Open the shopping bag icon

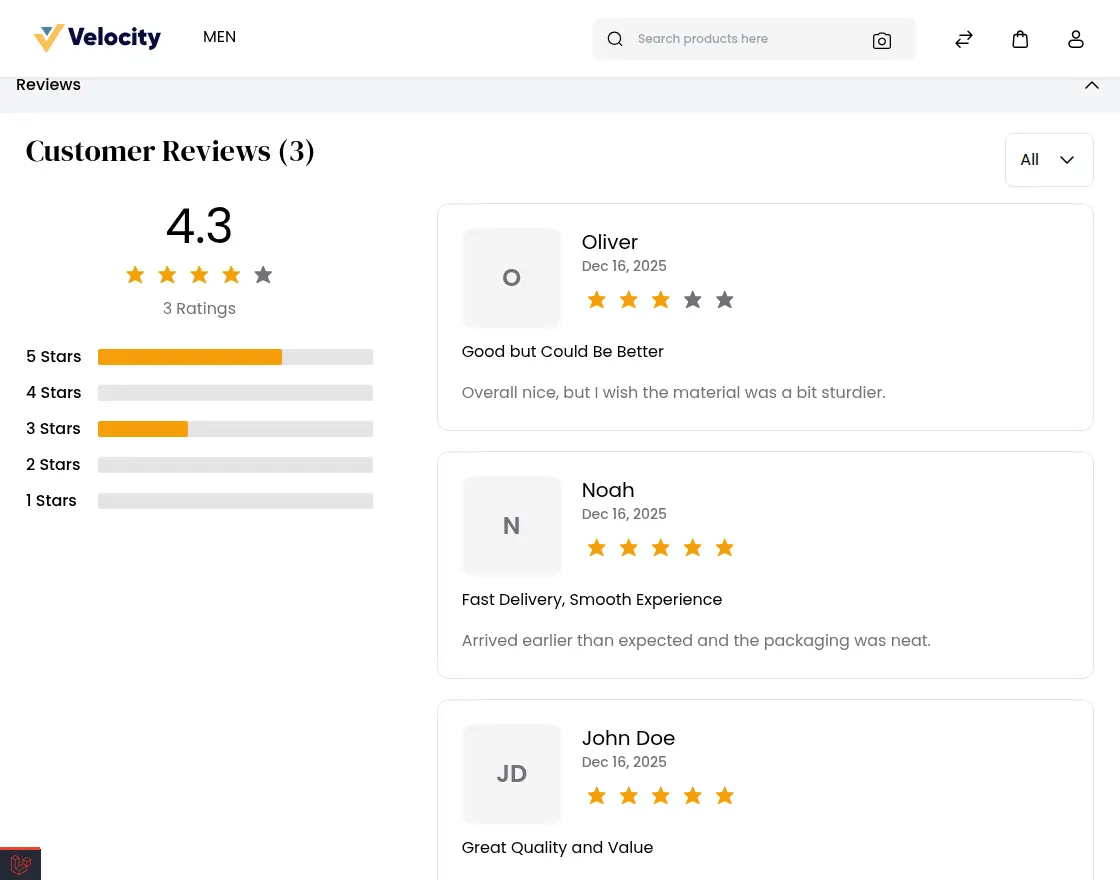[x=1020, y=38]
